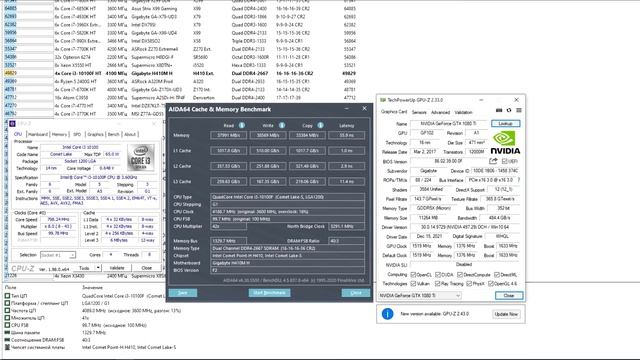Toggle the DirectCompute checkbox
The image size is (640, 360).
(460, 275)
